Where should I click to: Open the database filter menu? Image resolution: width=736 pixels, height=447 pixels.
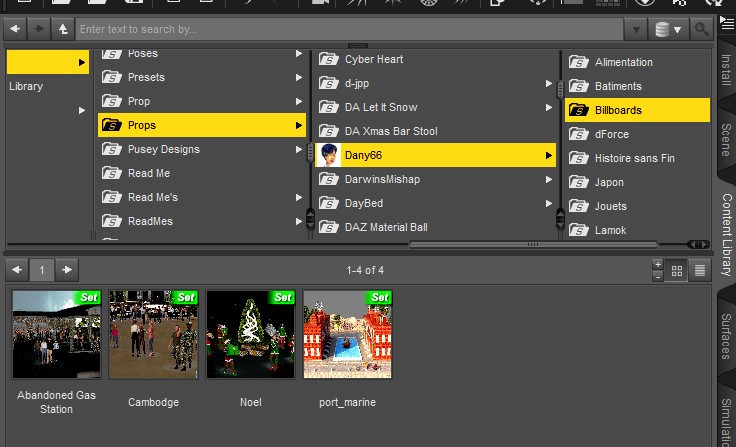point(668,29)
